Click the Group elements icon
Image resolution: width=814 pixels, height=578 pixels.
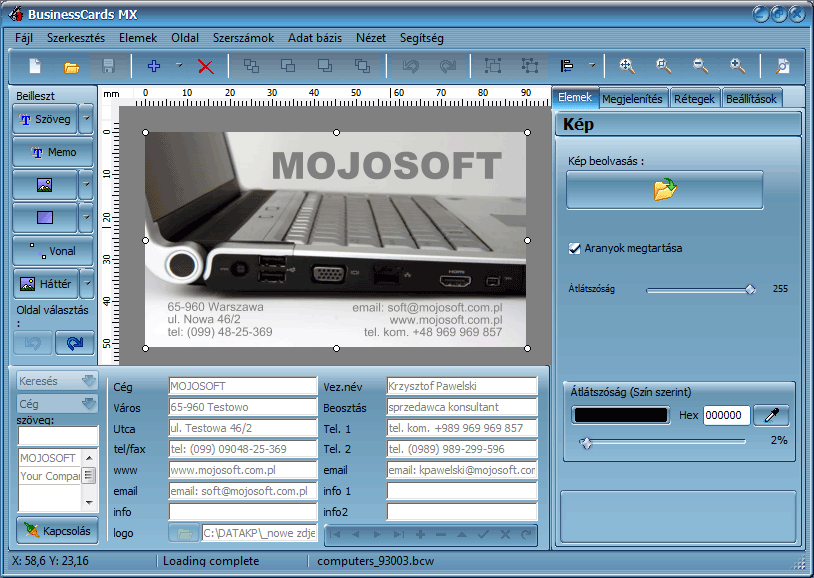coord(493,66)
